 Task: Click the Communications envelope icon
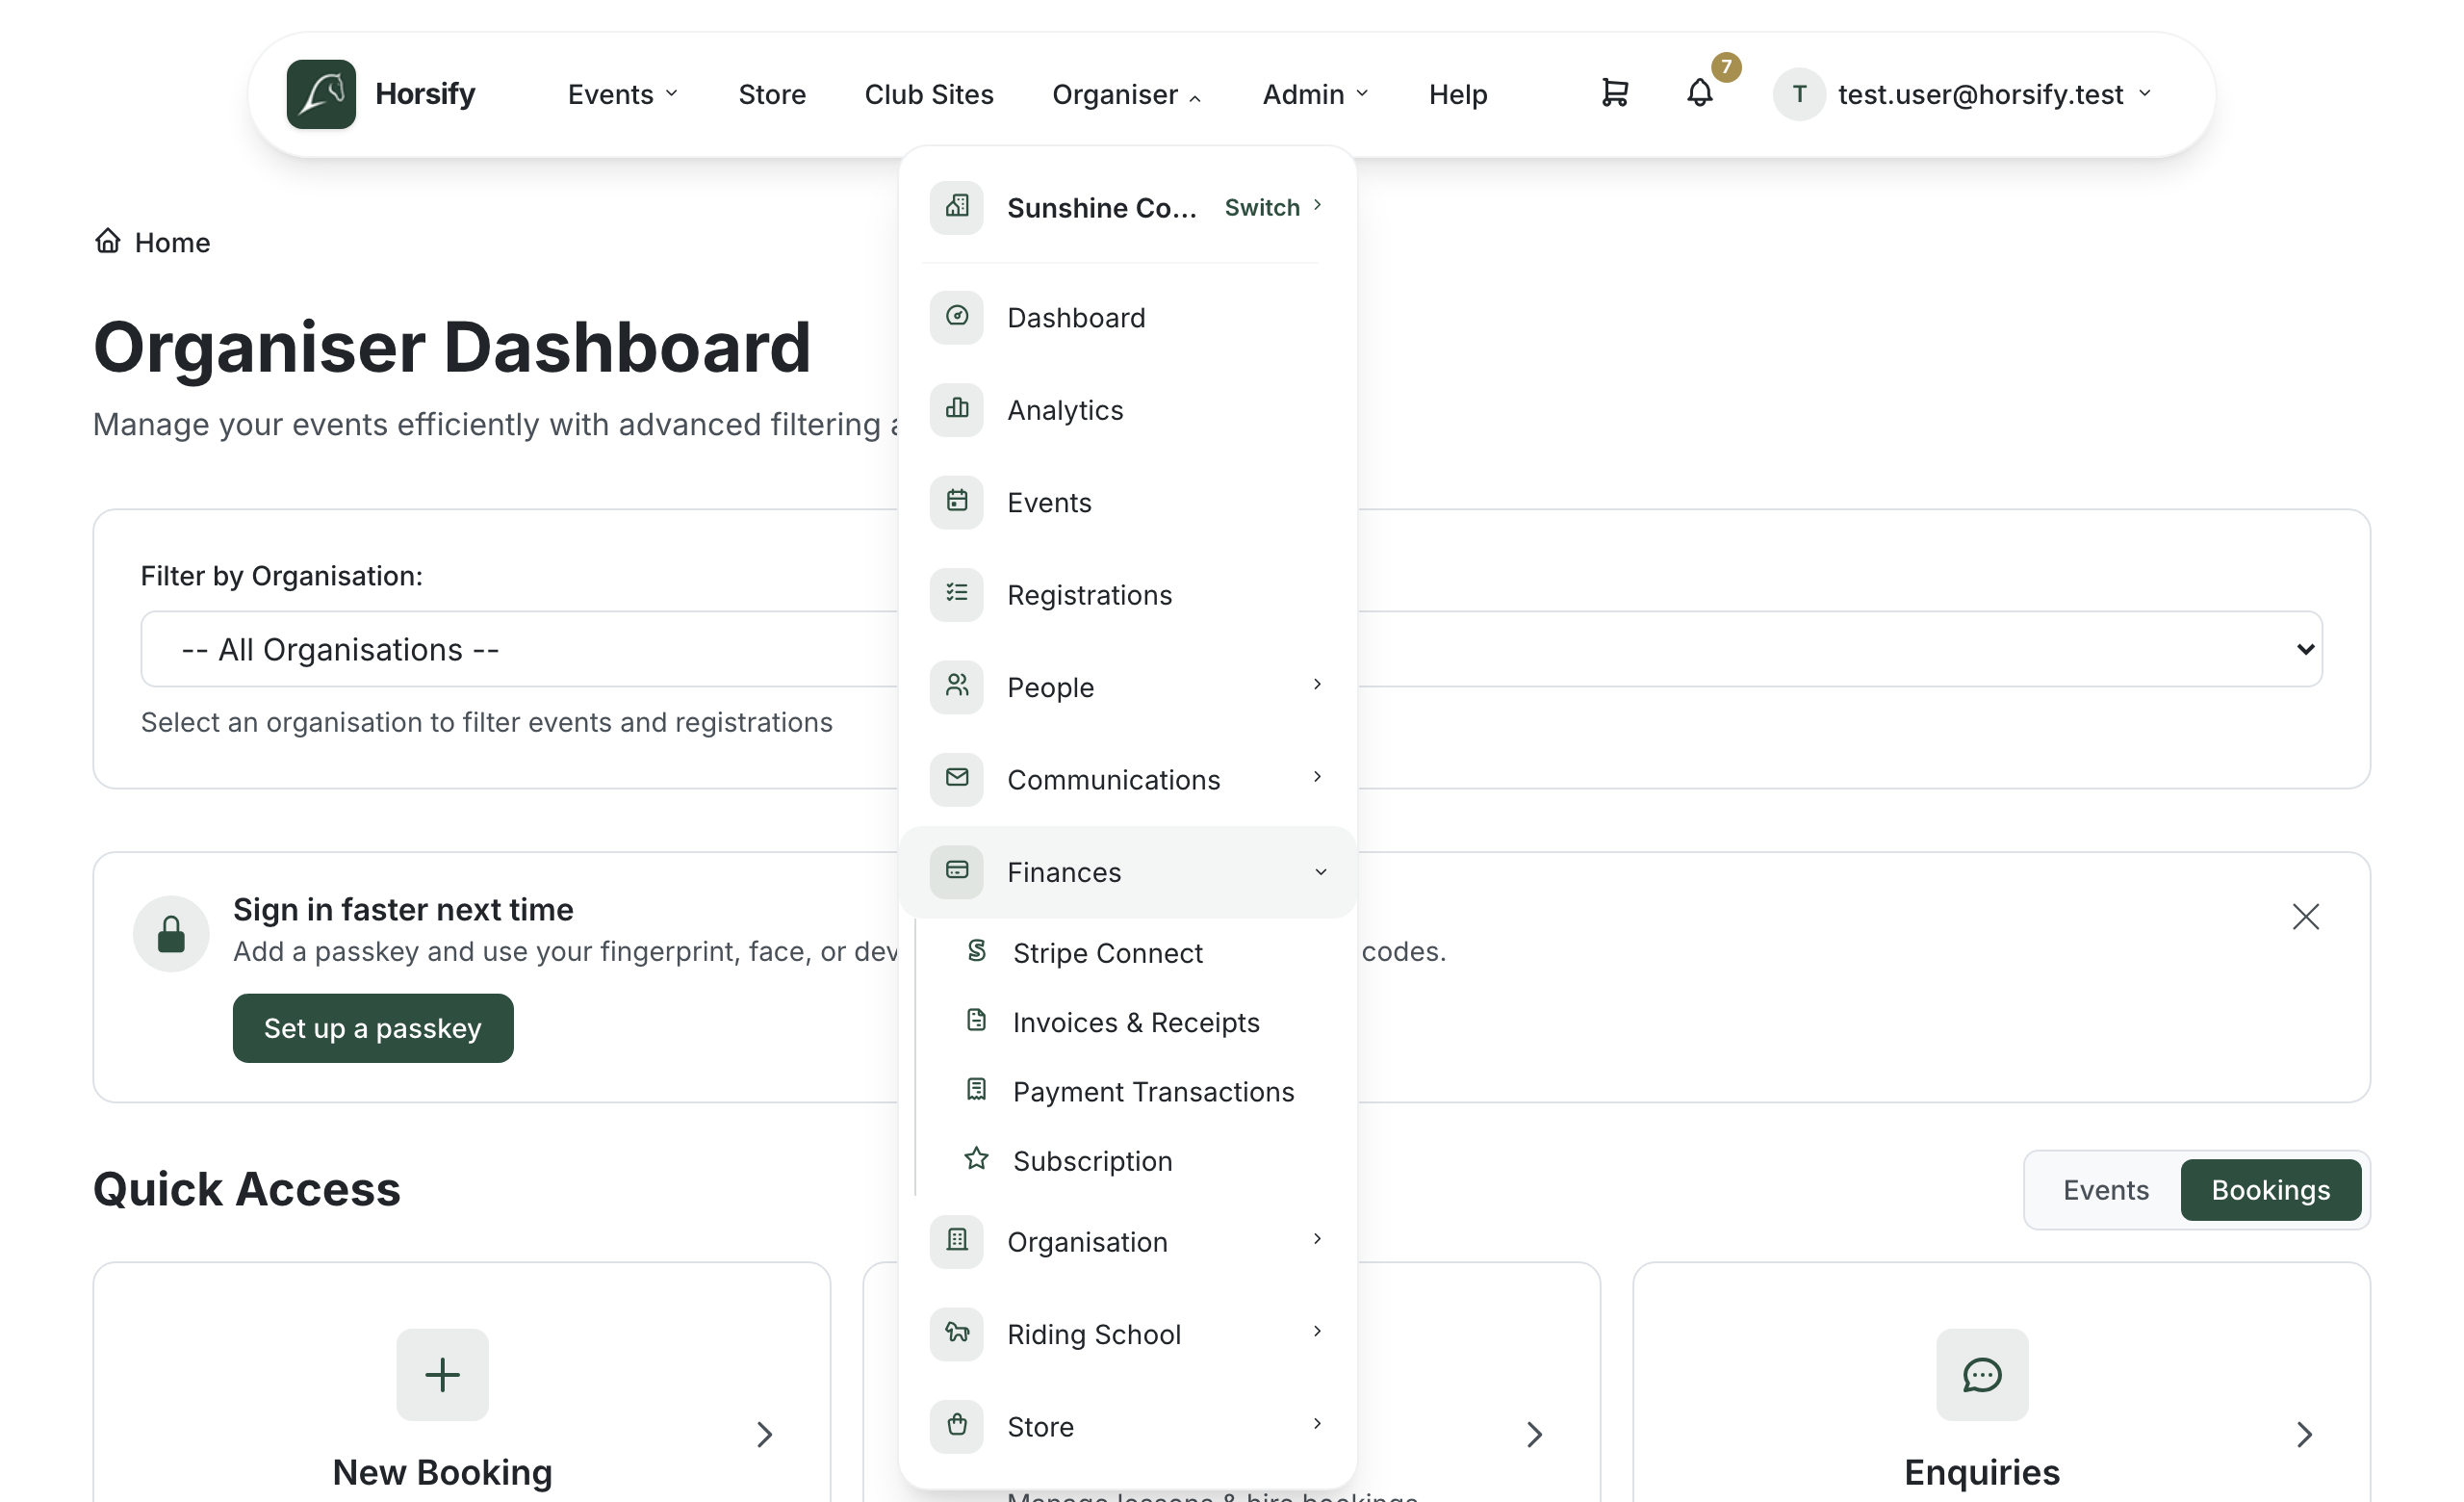[957, 779]
